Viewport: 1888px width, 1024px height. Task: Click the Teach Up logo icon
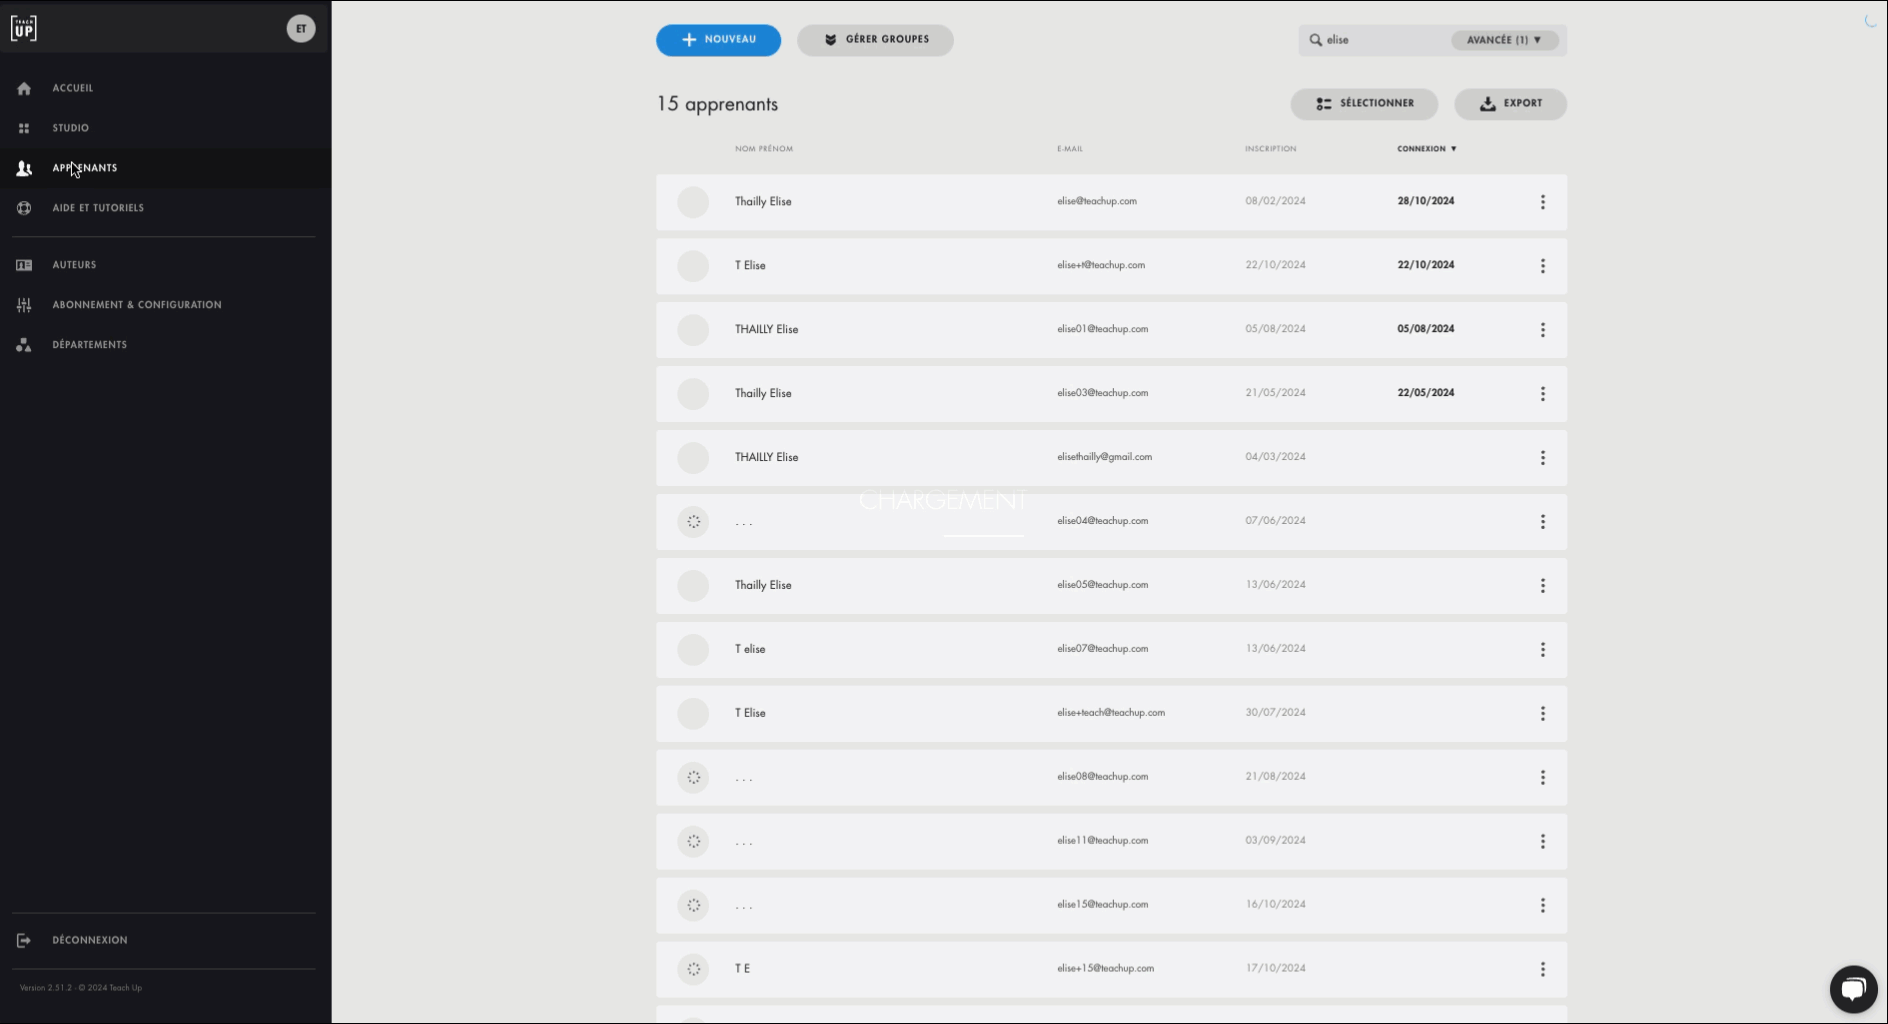pyautogui.click(x=24, y=28)
